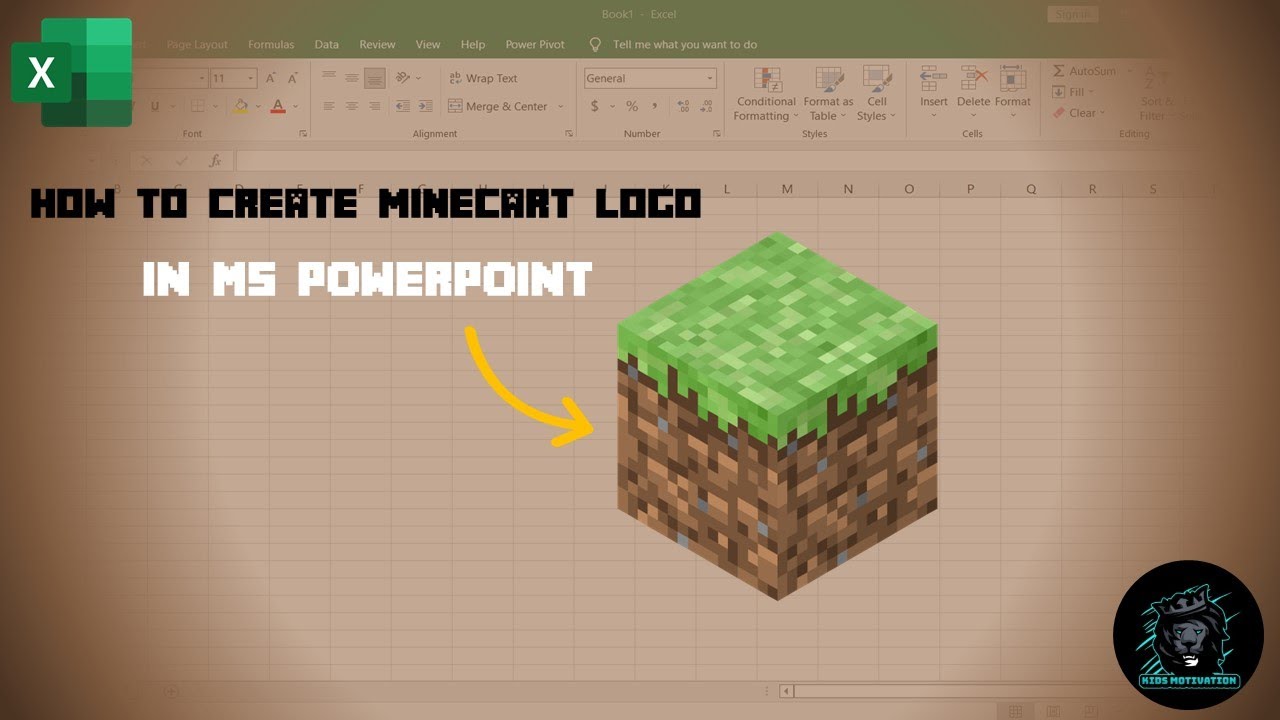Open Alignment dialog launcher

pos(569,133)
